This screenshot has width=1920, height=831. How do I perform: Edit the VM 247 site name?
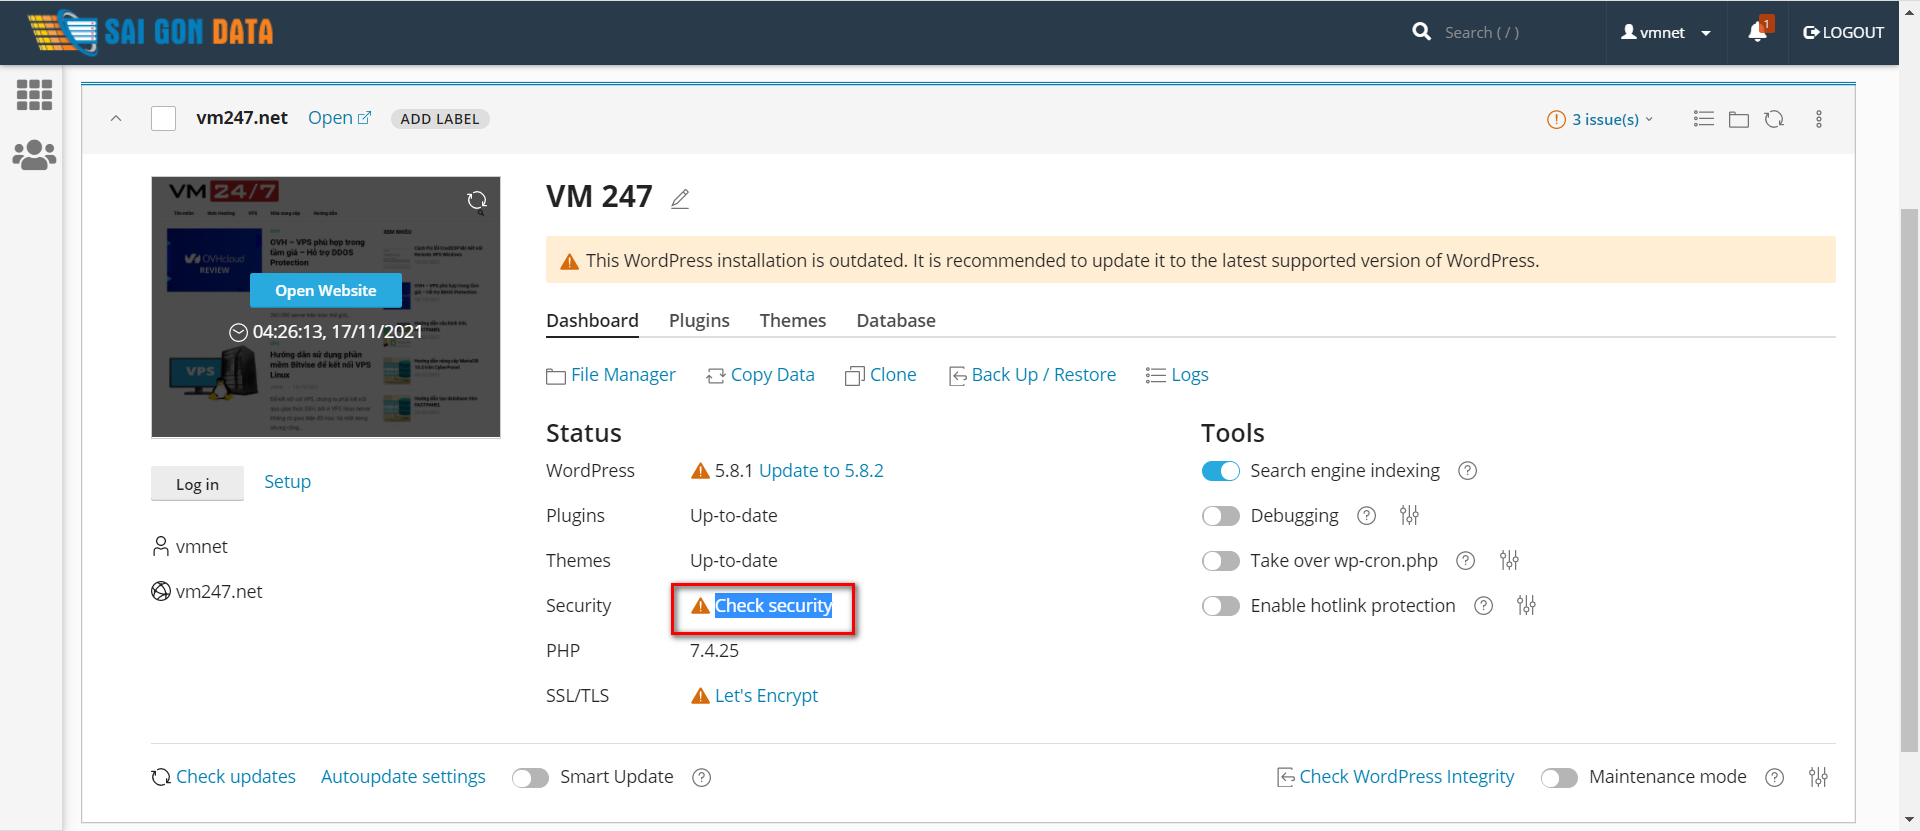pyautogui.click(x=680, y=199)
